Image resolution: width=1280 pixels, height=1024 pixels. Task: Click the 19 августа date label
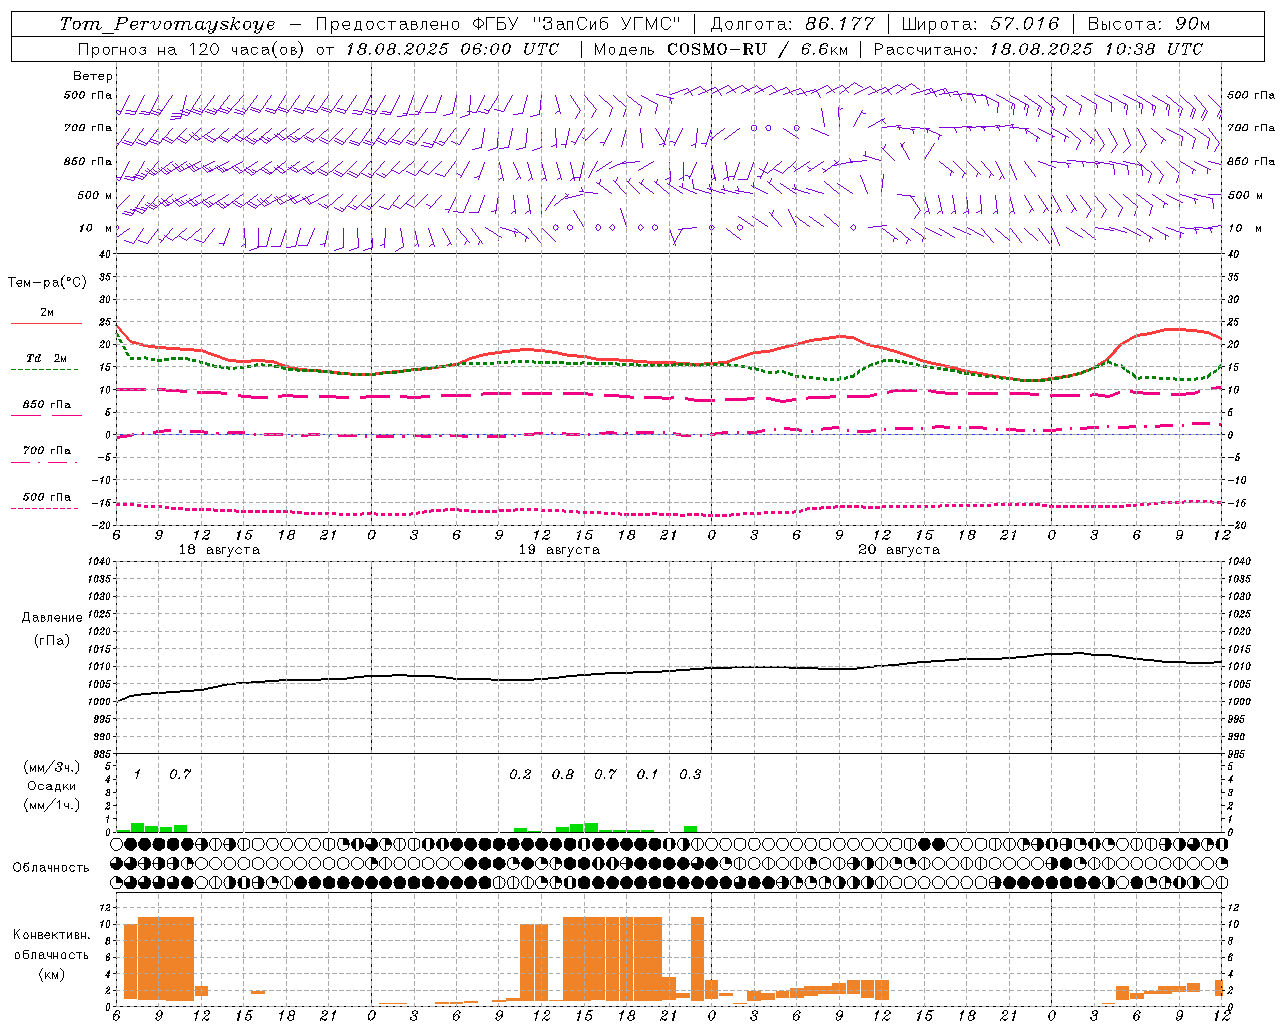[559, 550]
